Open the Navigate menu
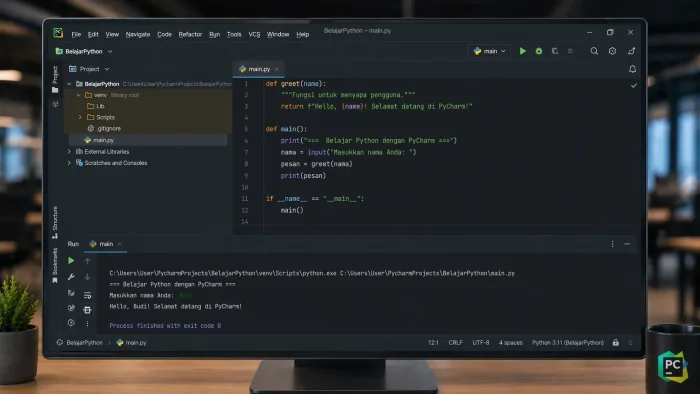This screenshot has width=700, height=394. tap(138, 34)
